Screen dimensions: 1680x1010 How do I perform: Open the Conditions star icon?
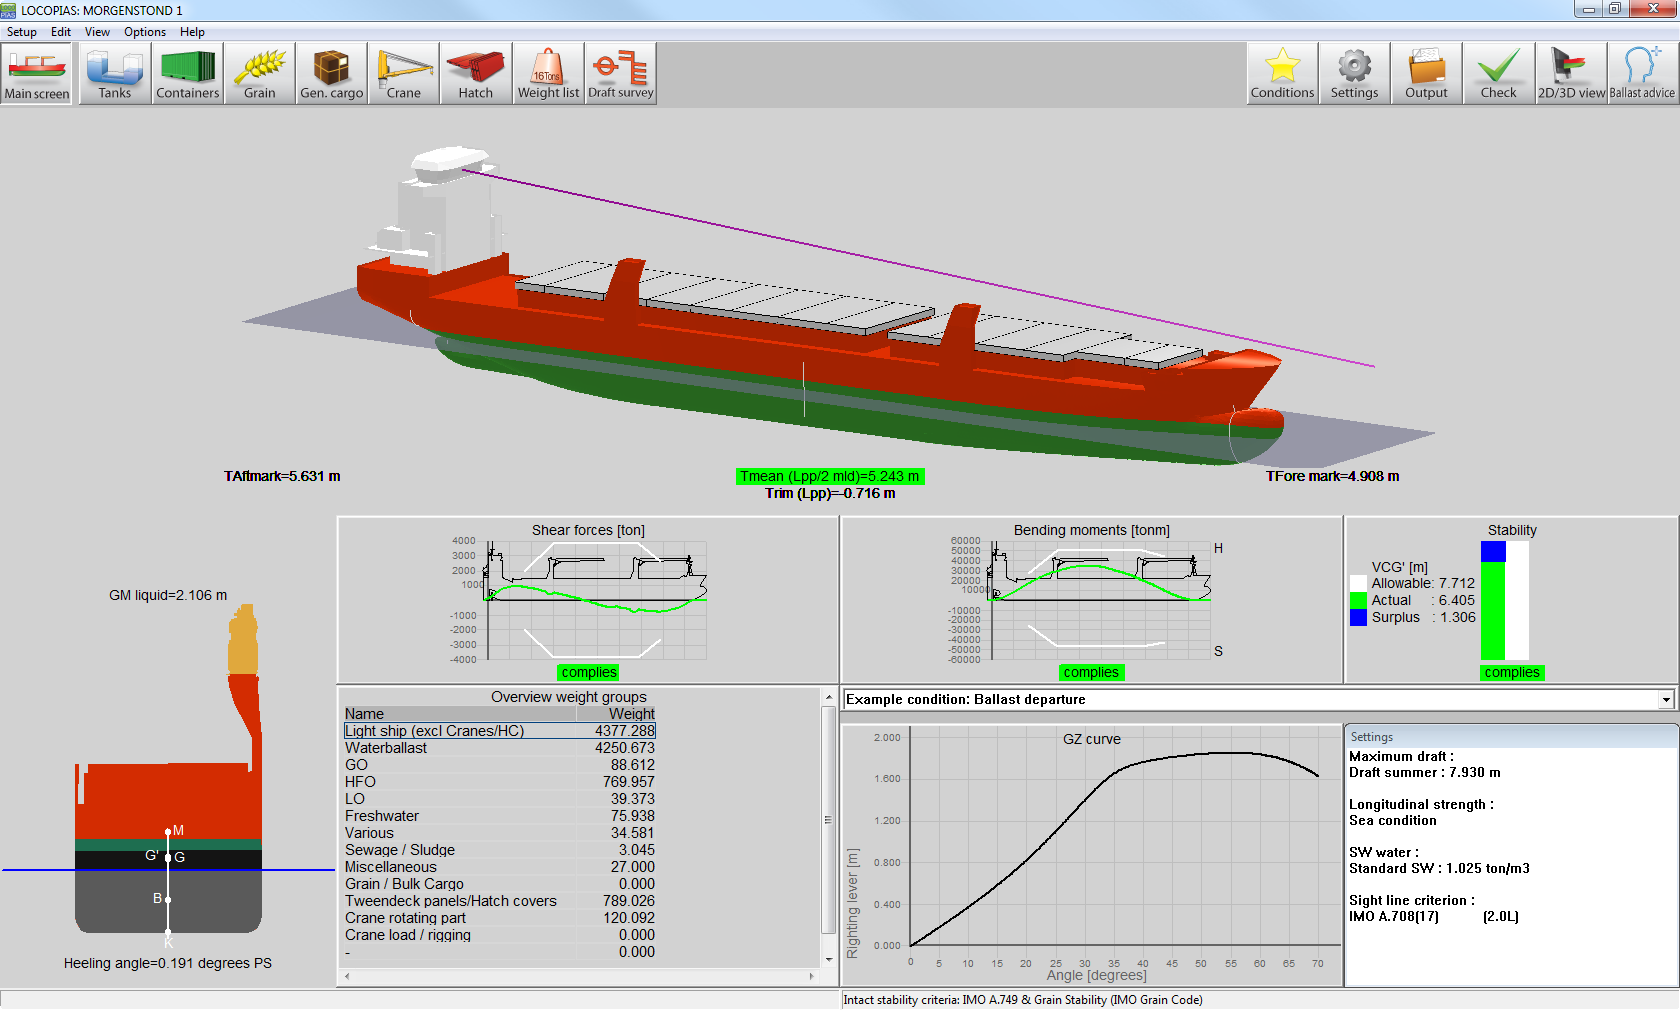pos(1282,74)
